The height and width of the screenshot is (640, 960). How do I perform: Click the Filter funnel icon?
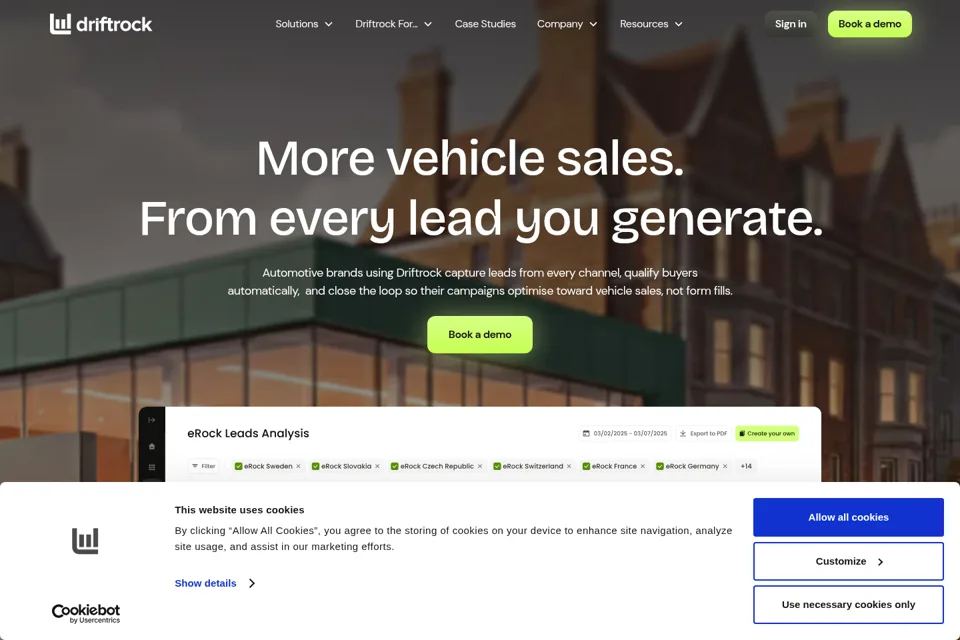[195, 466]
